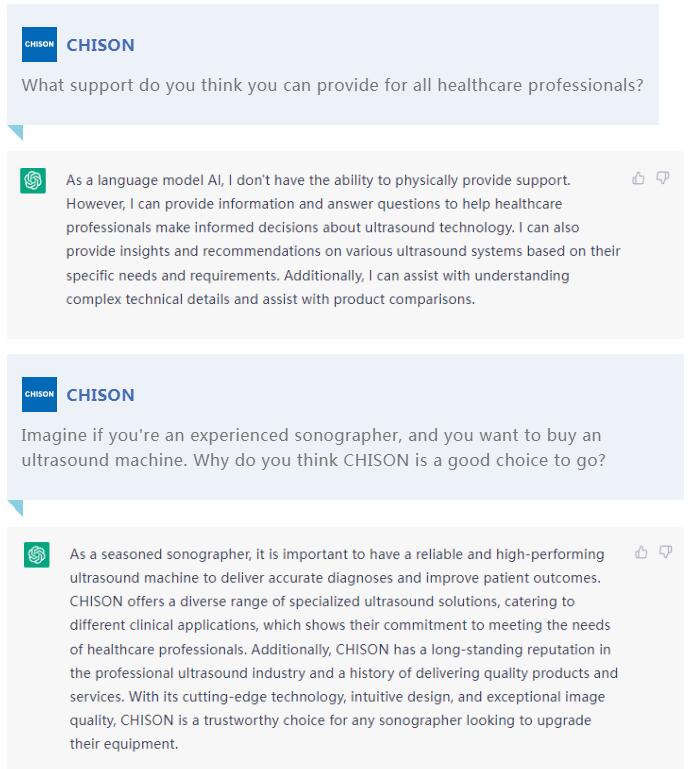Click 'their equipment.' at second reply end
Screen dimensions: 688x769
click(124, 744)
